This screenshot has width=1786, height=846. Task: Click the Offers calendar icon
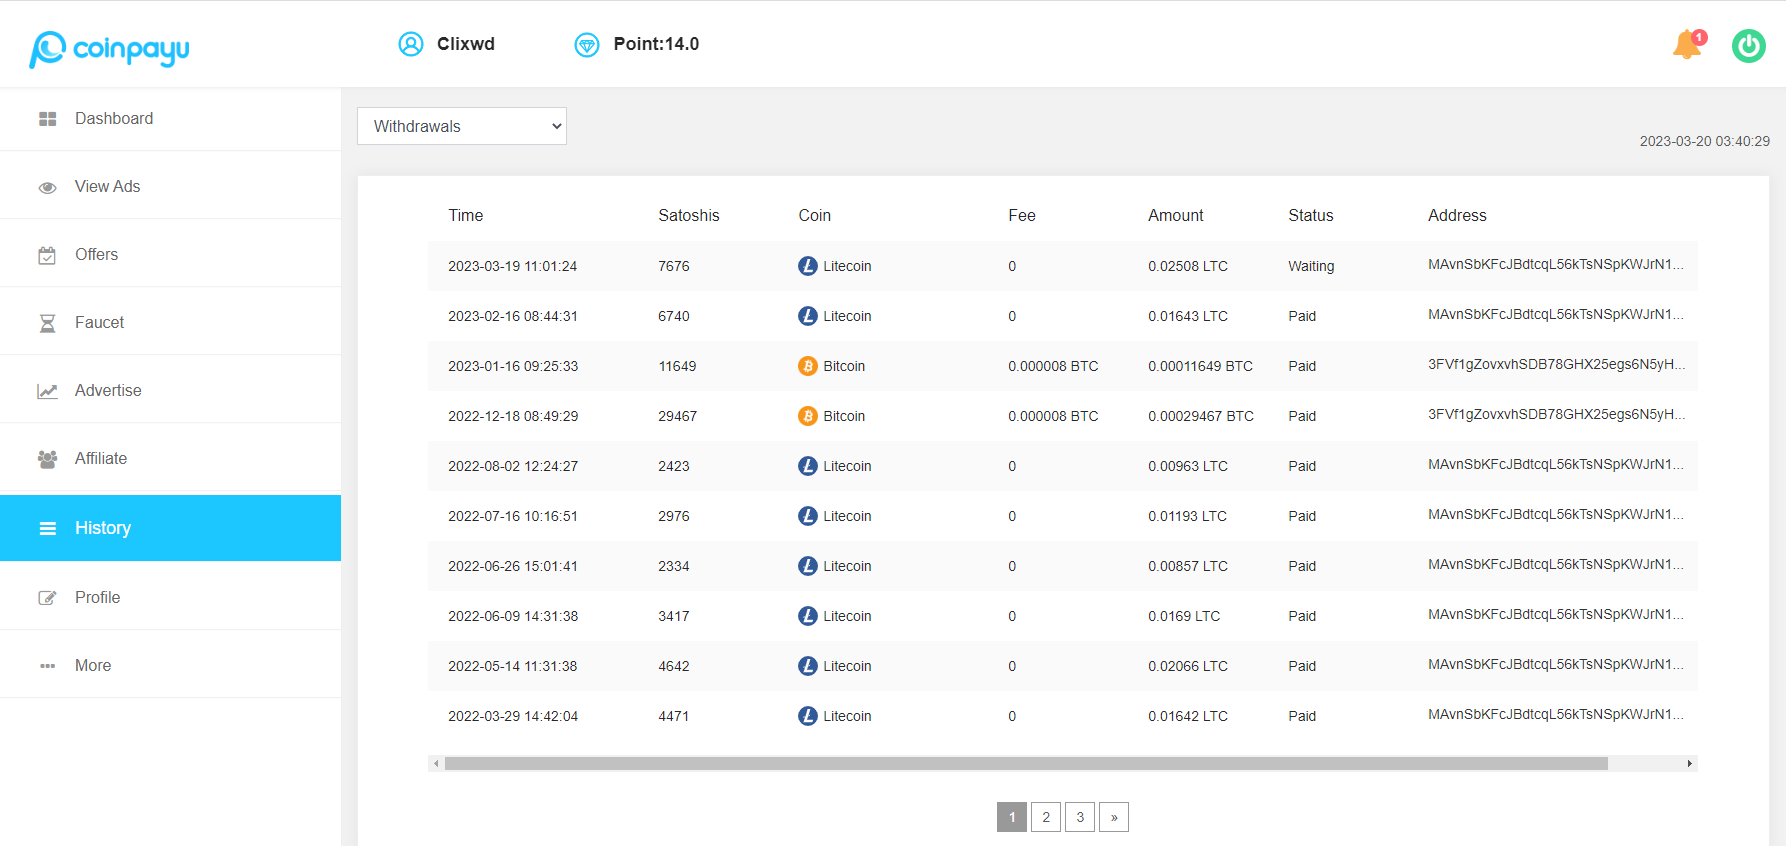[47, 255]
